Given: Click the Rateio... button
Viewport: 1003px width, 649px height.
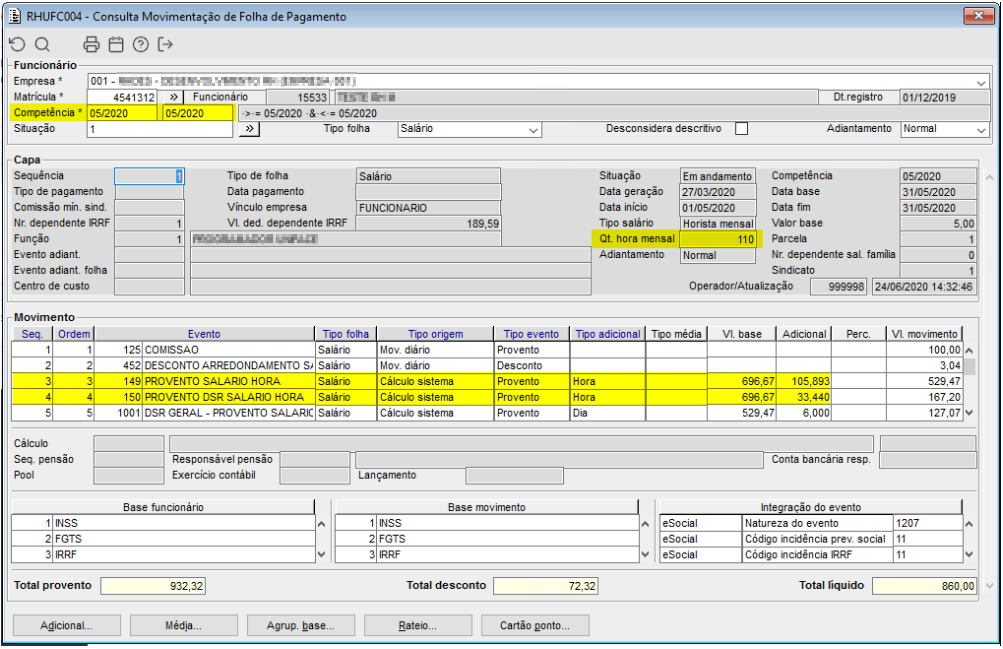Looking at the screenshot, I should 417,626.
